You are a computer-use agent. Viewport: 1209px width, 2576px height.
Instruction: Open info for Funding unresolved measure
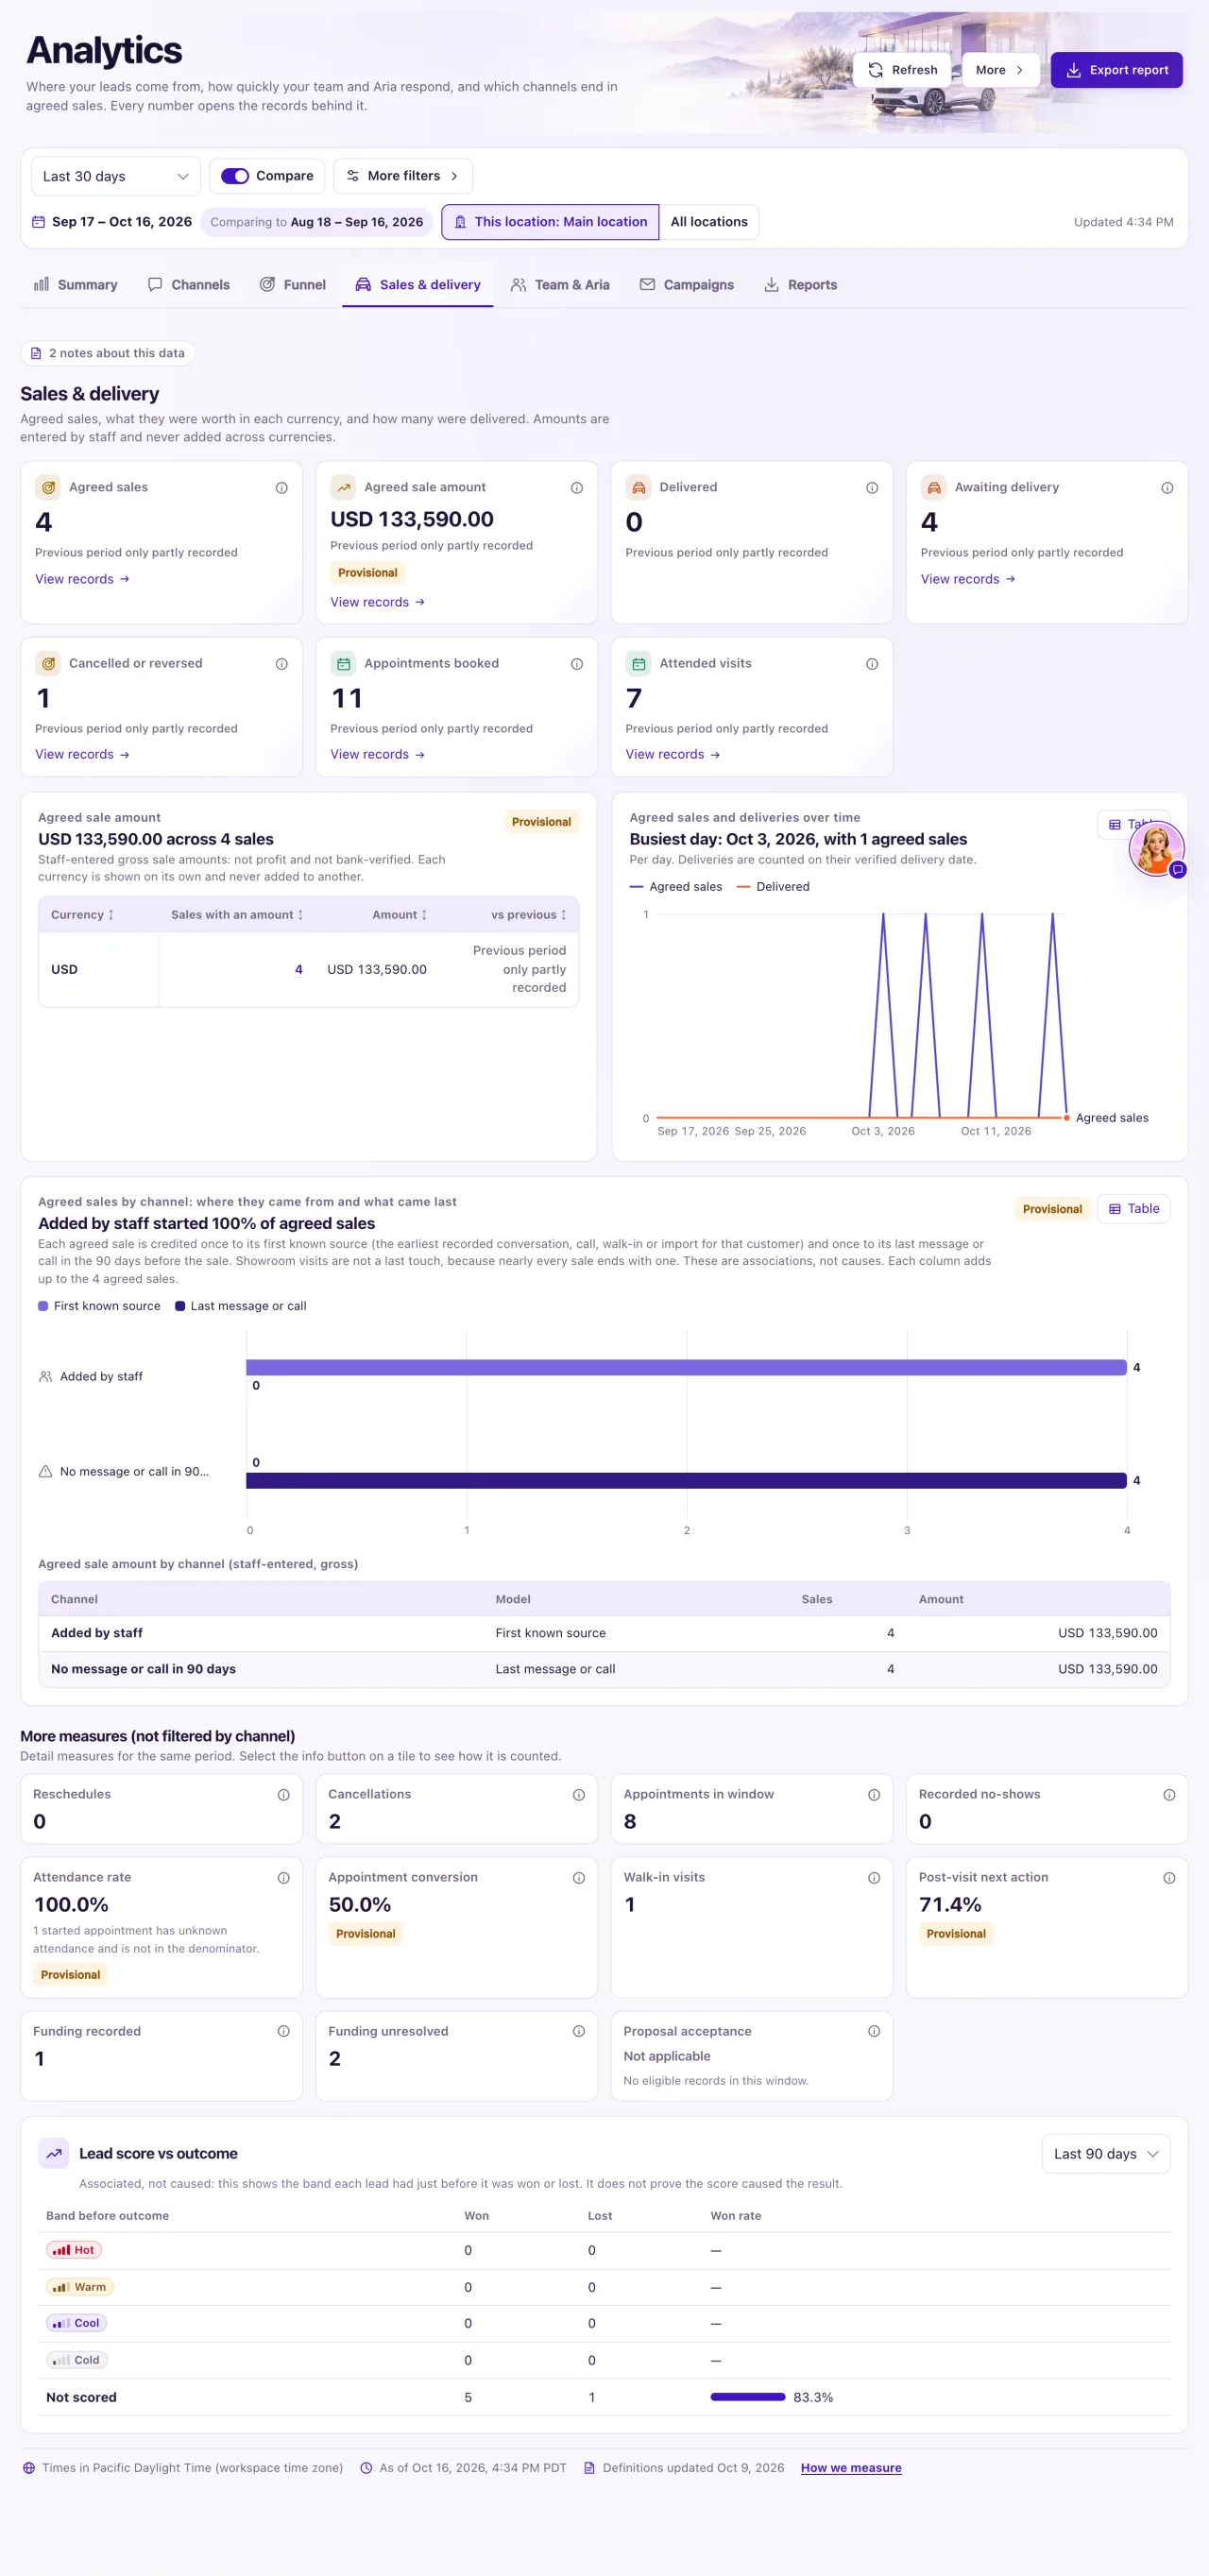pos(578,2031)
